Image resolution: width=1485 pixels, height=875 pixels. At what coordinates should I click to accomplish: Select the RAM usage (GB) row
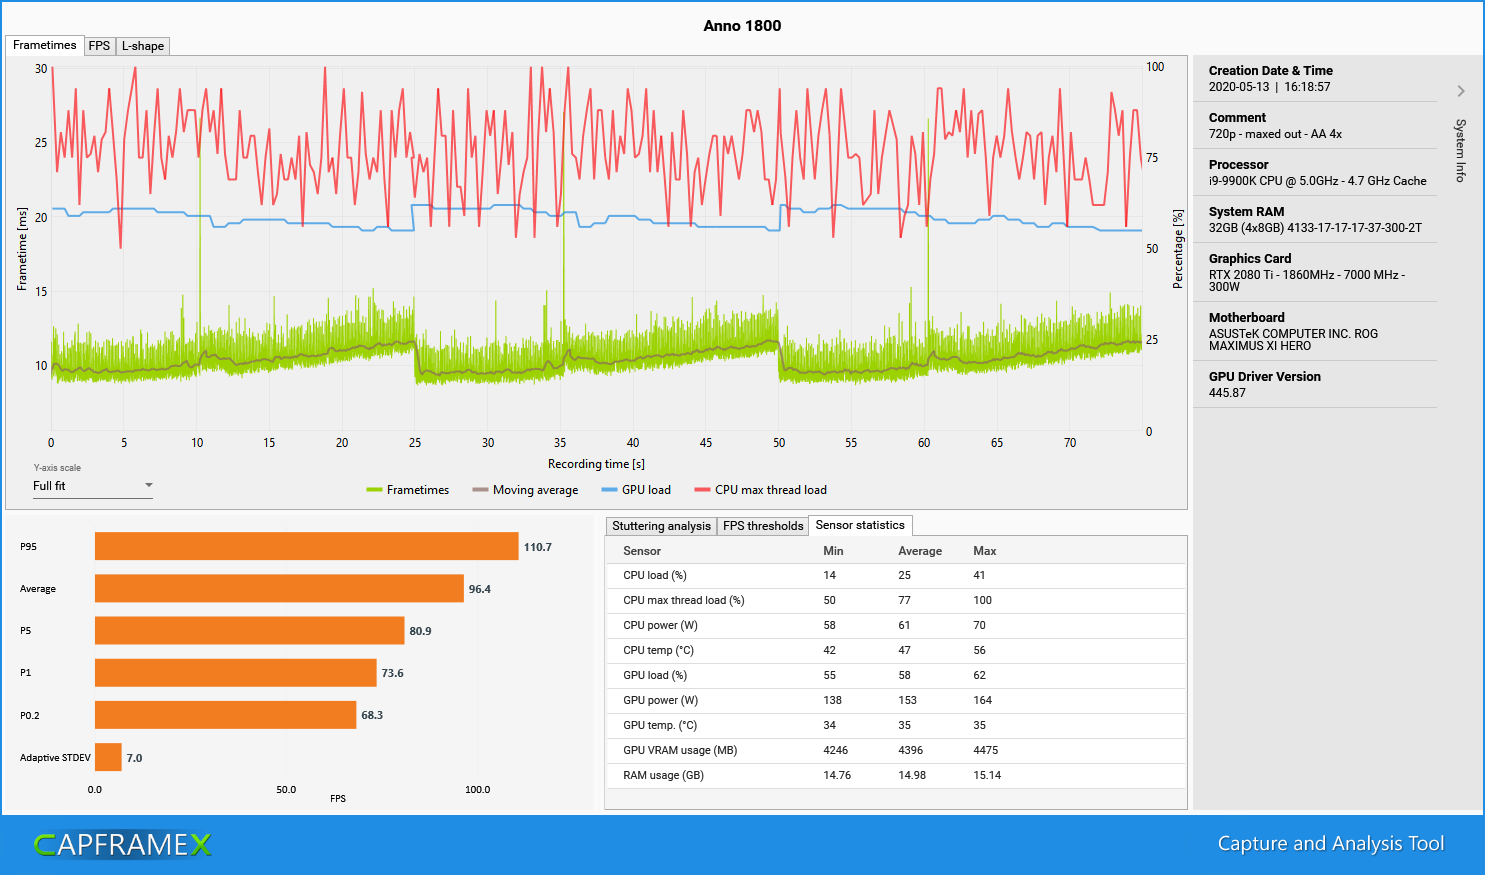pyautogui.click(x=896, y=775)
